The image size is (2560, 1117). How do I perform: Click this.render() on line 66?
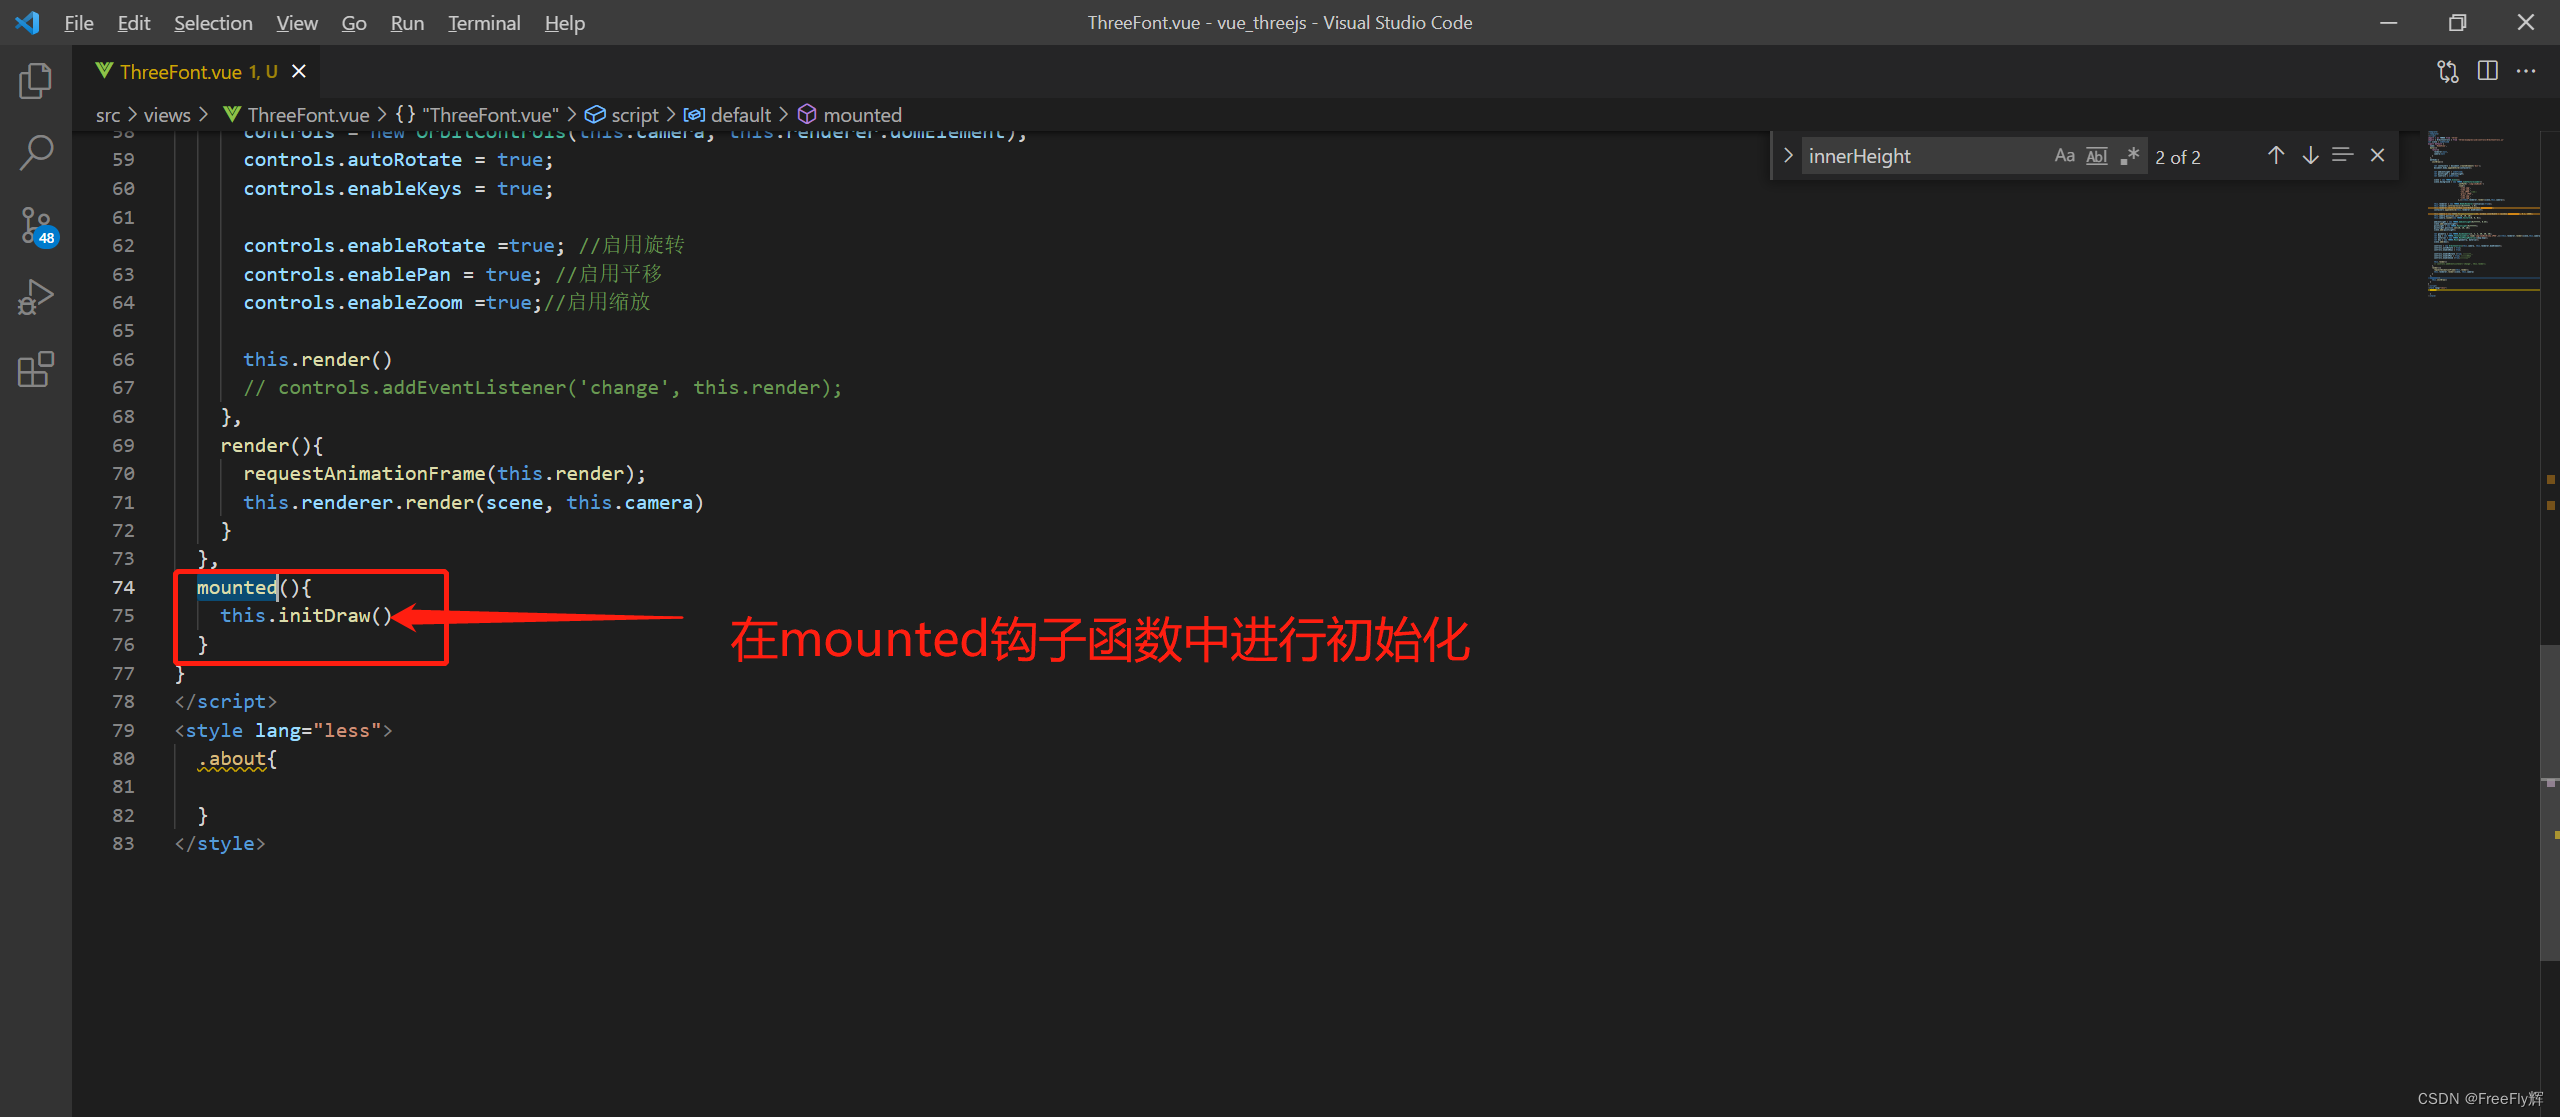coord(318,359)
